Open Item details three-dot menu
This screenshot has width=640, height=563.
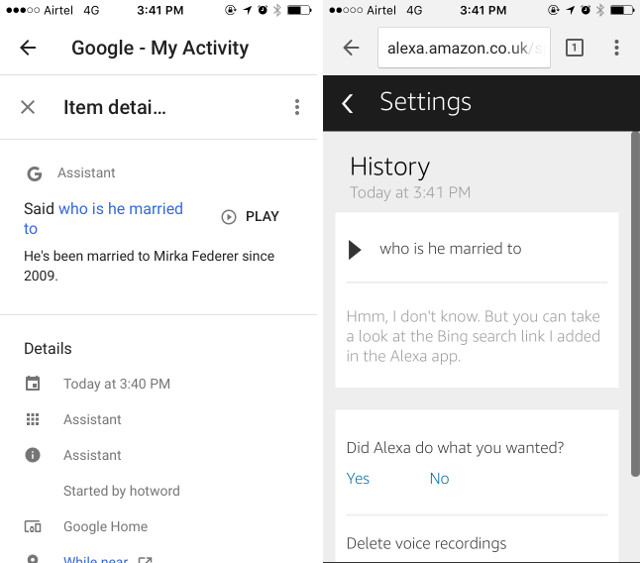pyautogui.click(x=297, y=107)
